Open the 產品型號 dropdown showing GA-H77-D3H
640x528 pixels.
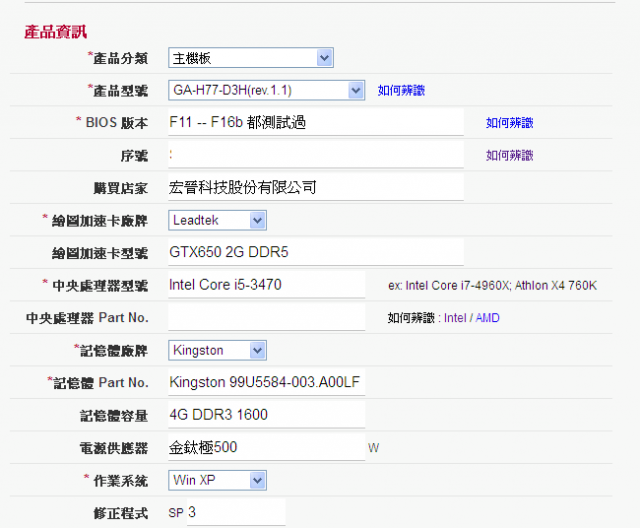[266, 90]
